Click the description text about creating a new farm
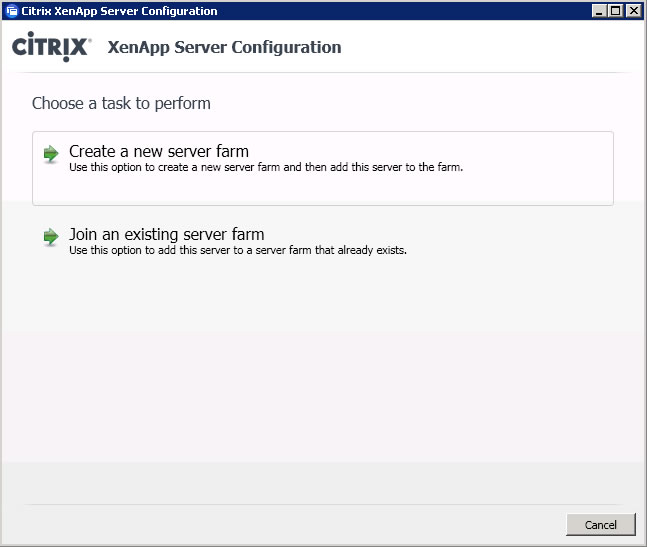The height and width of the screenshot is (547, 647). pyautogui.click(x=266, y=167)
